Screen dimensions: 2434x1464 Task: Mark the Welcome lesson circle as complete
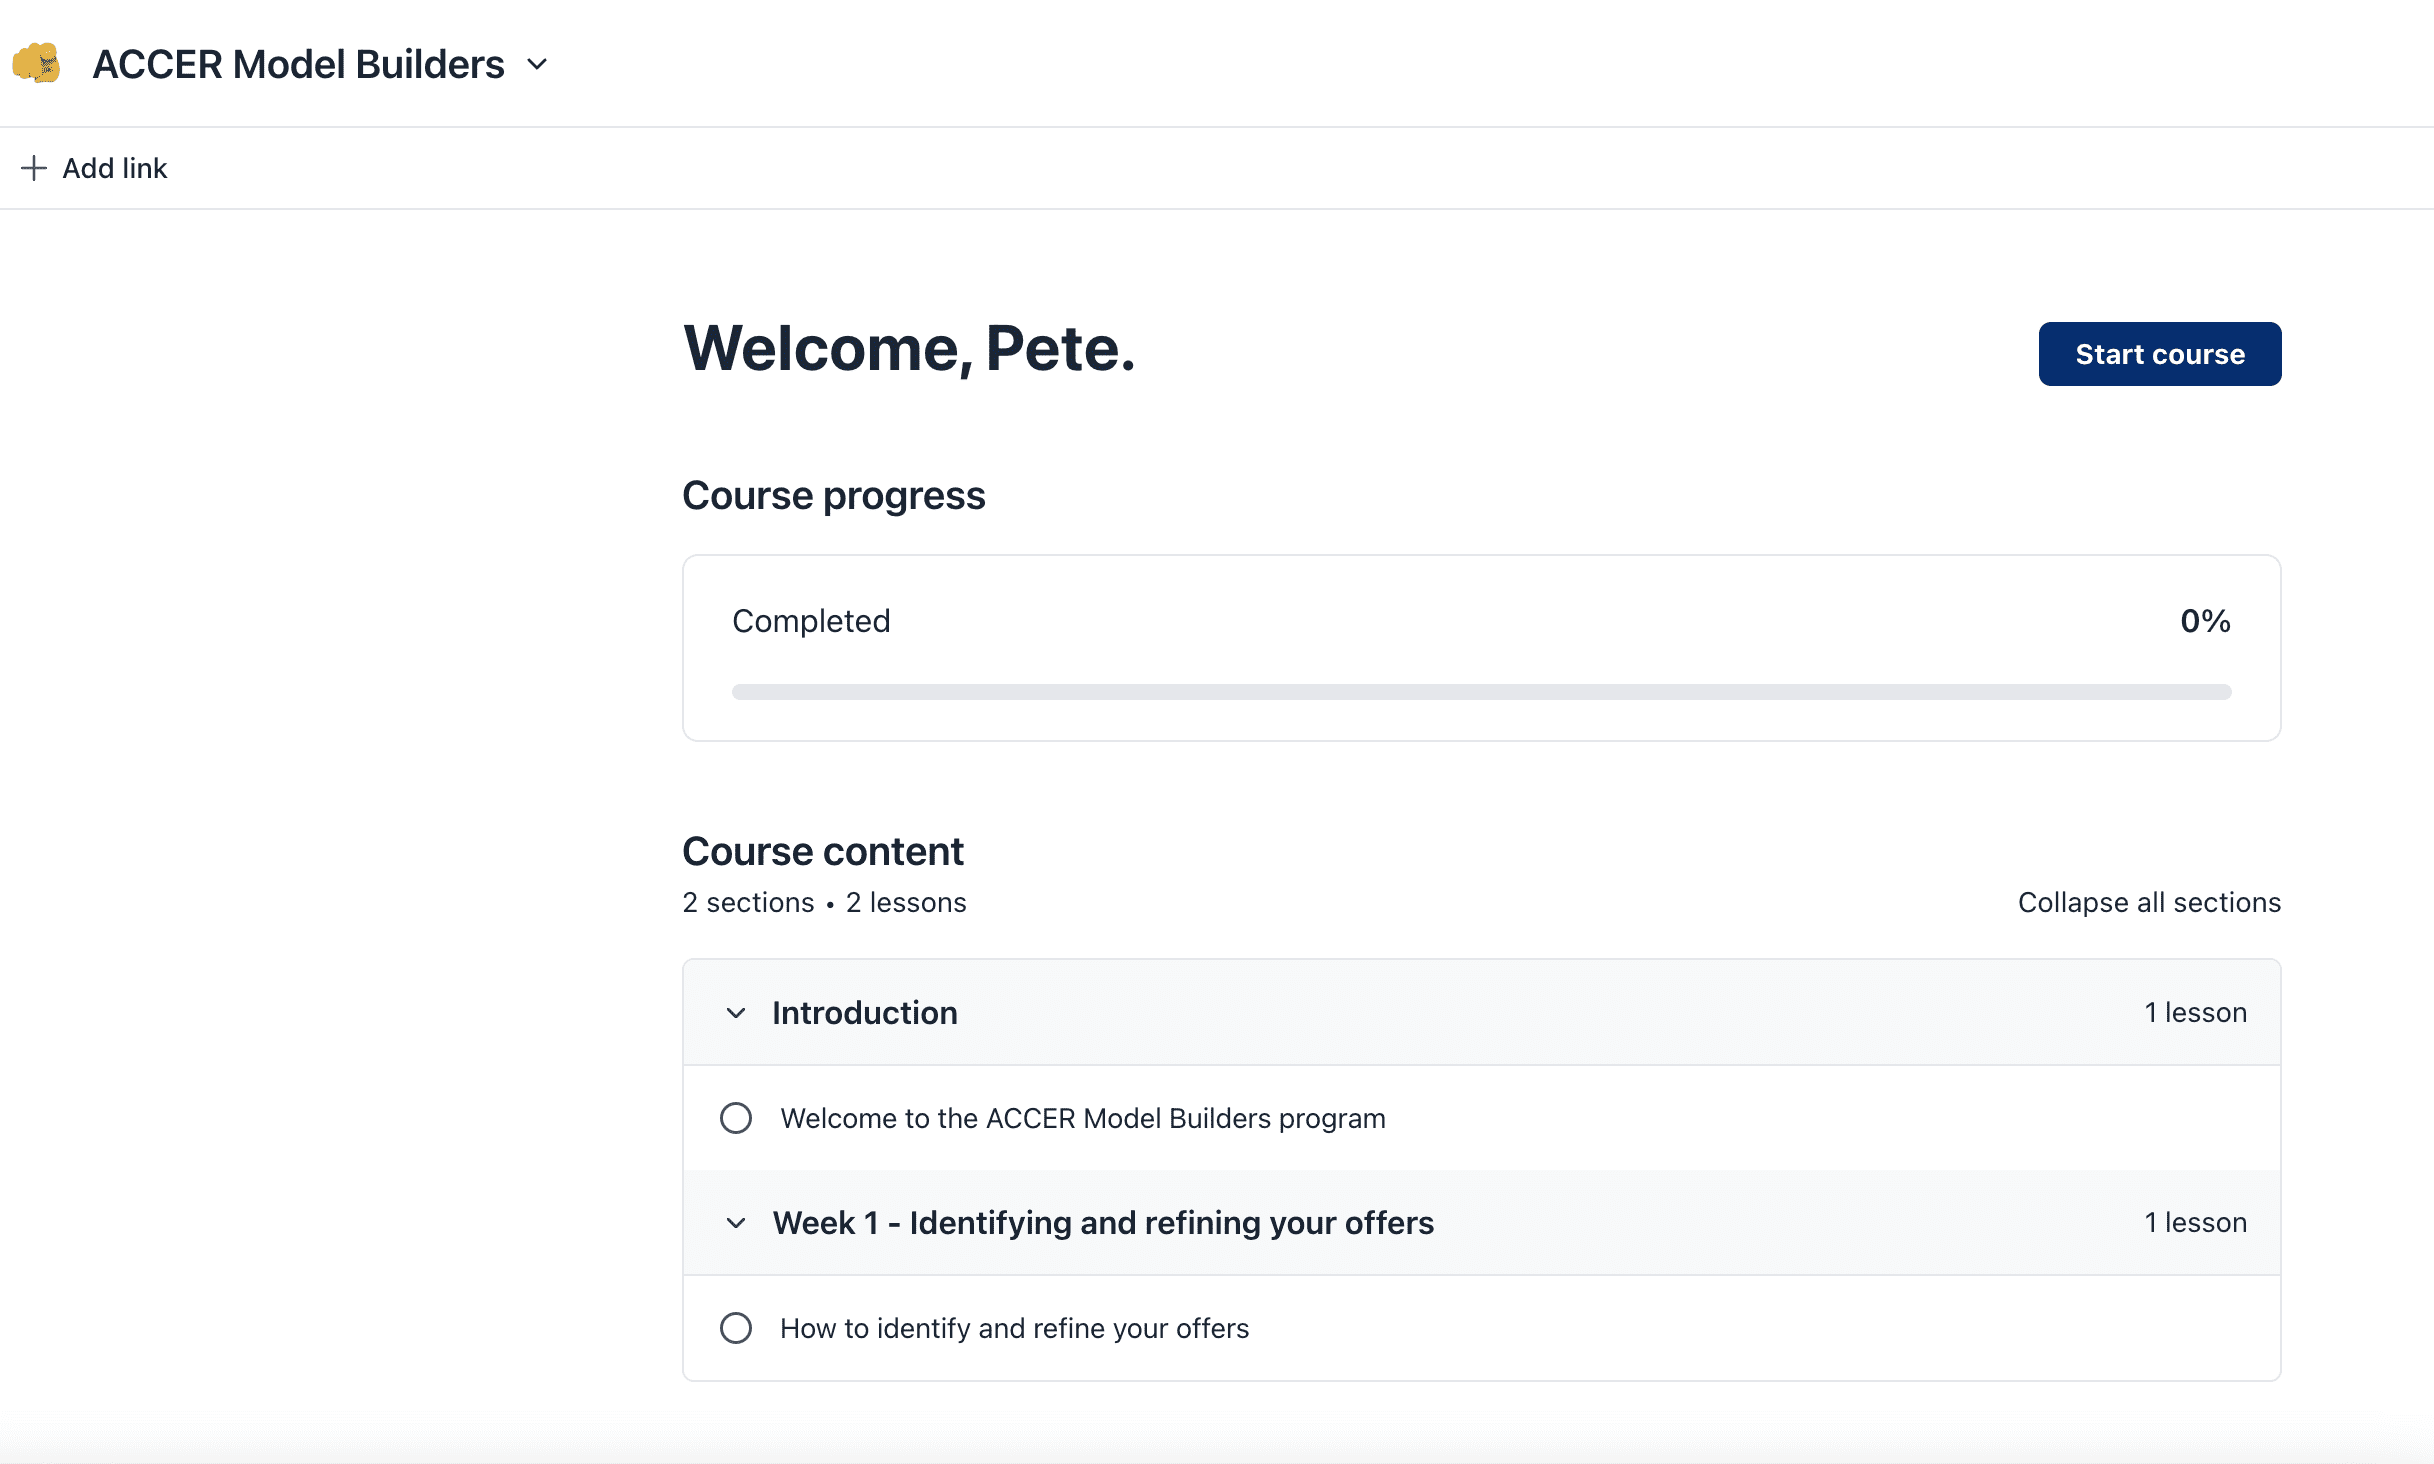[x=736, y=1118]
